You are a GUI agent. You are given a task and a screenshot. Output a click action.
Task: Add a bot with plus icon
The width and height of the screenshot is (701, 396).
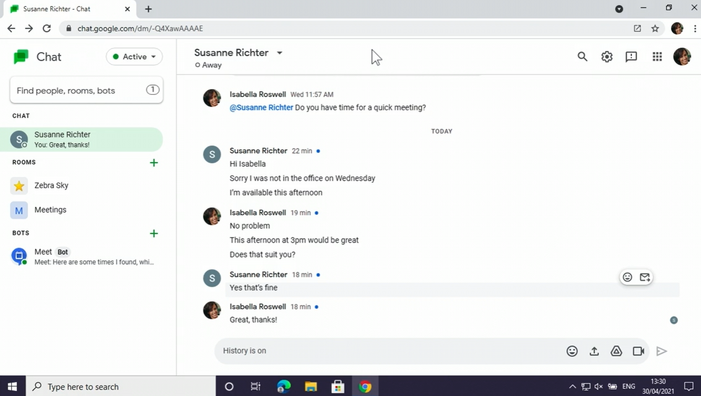154,233
